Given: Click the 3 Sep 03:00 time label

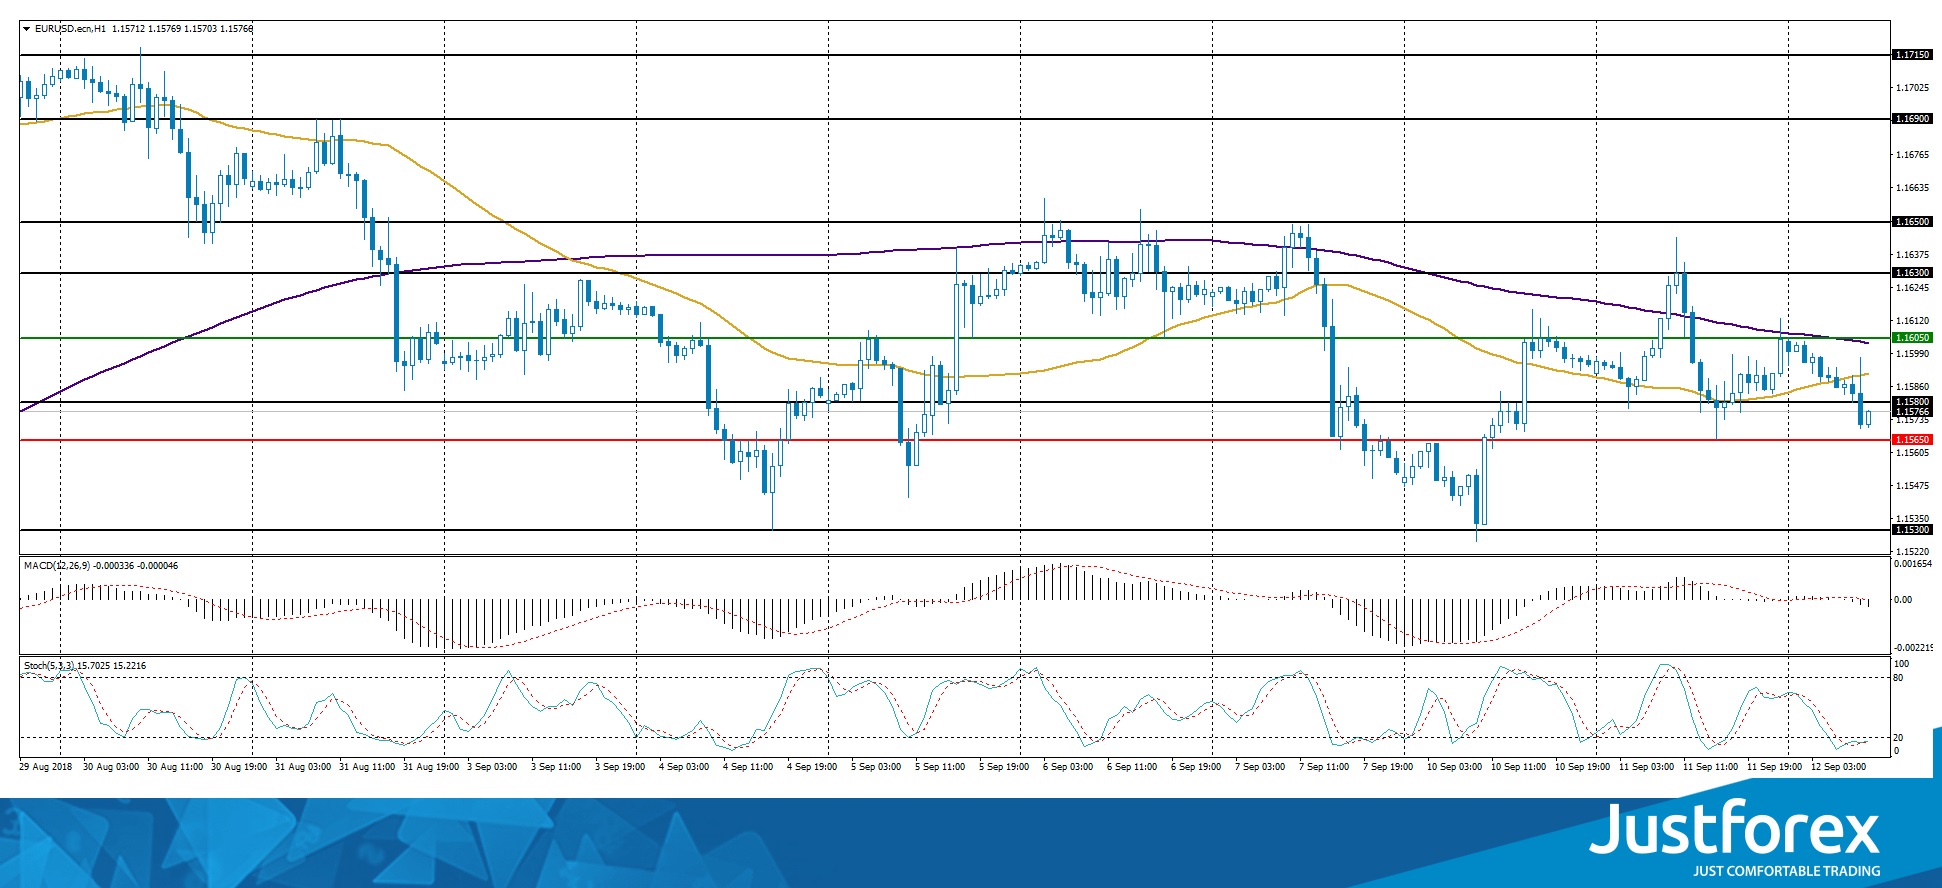Looking at the screenshot, I should [x=492, y=767].
